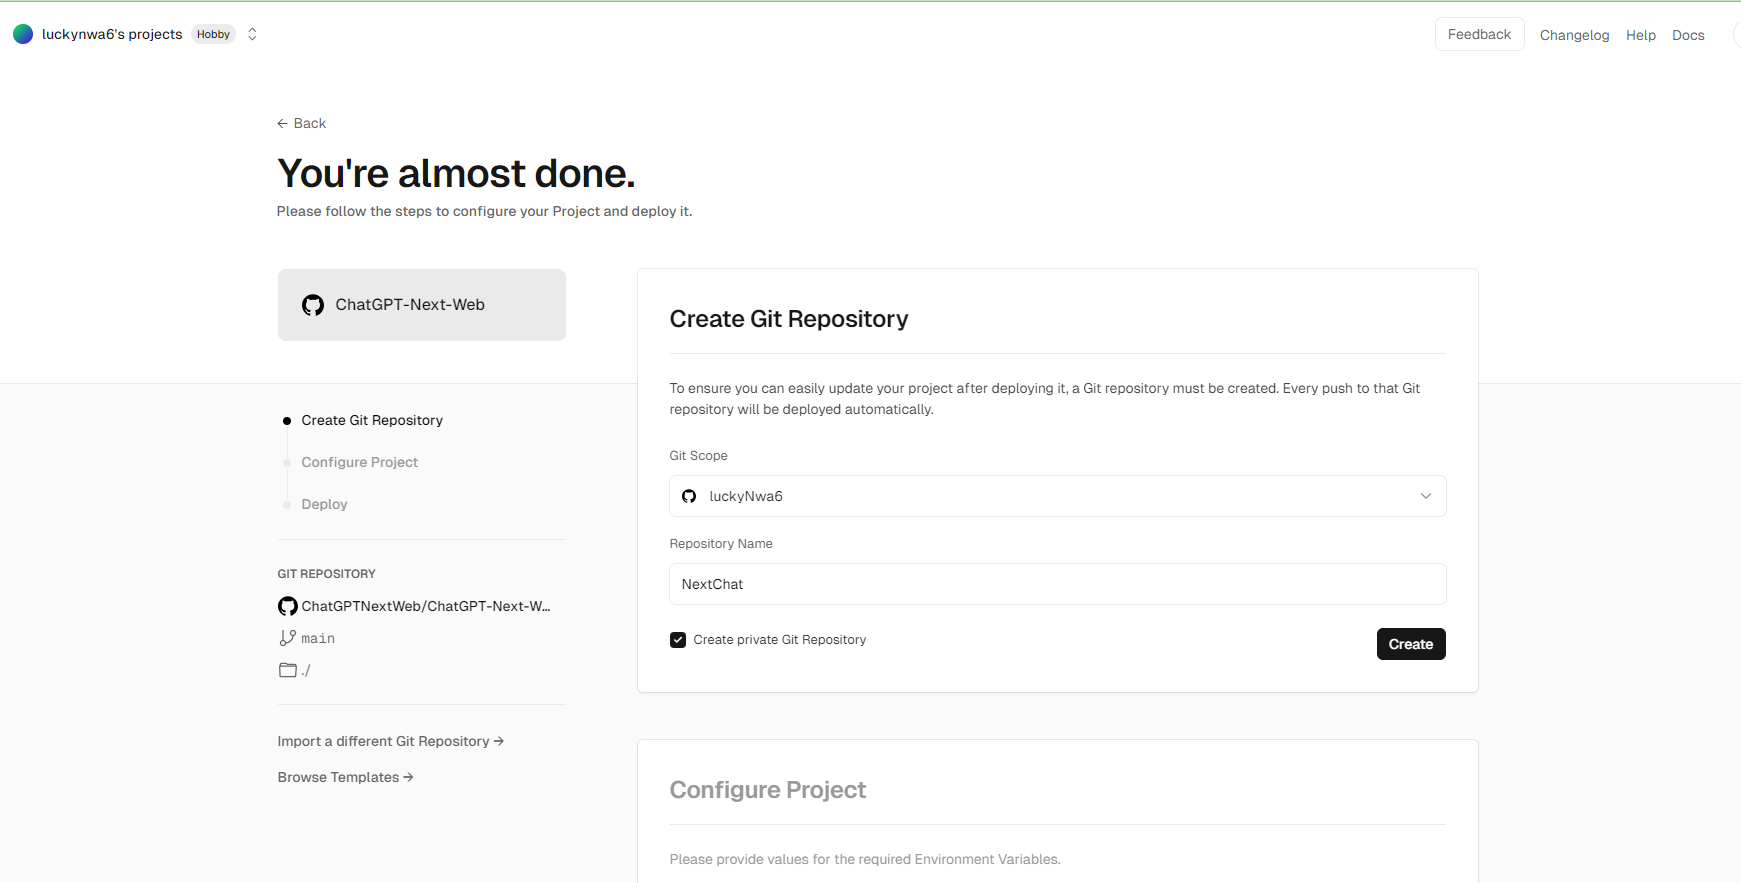Go Back using the arrow link
Screen dimensions: 1741x883
click(x=302, y=123)
